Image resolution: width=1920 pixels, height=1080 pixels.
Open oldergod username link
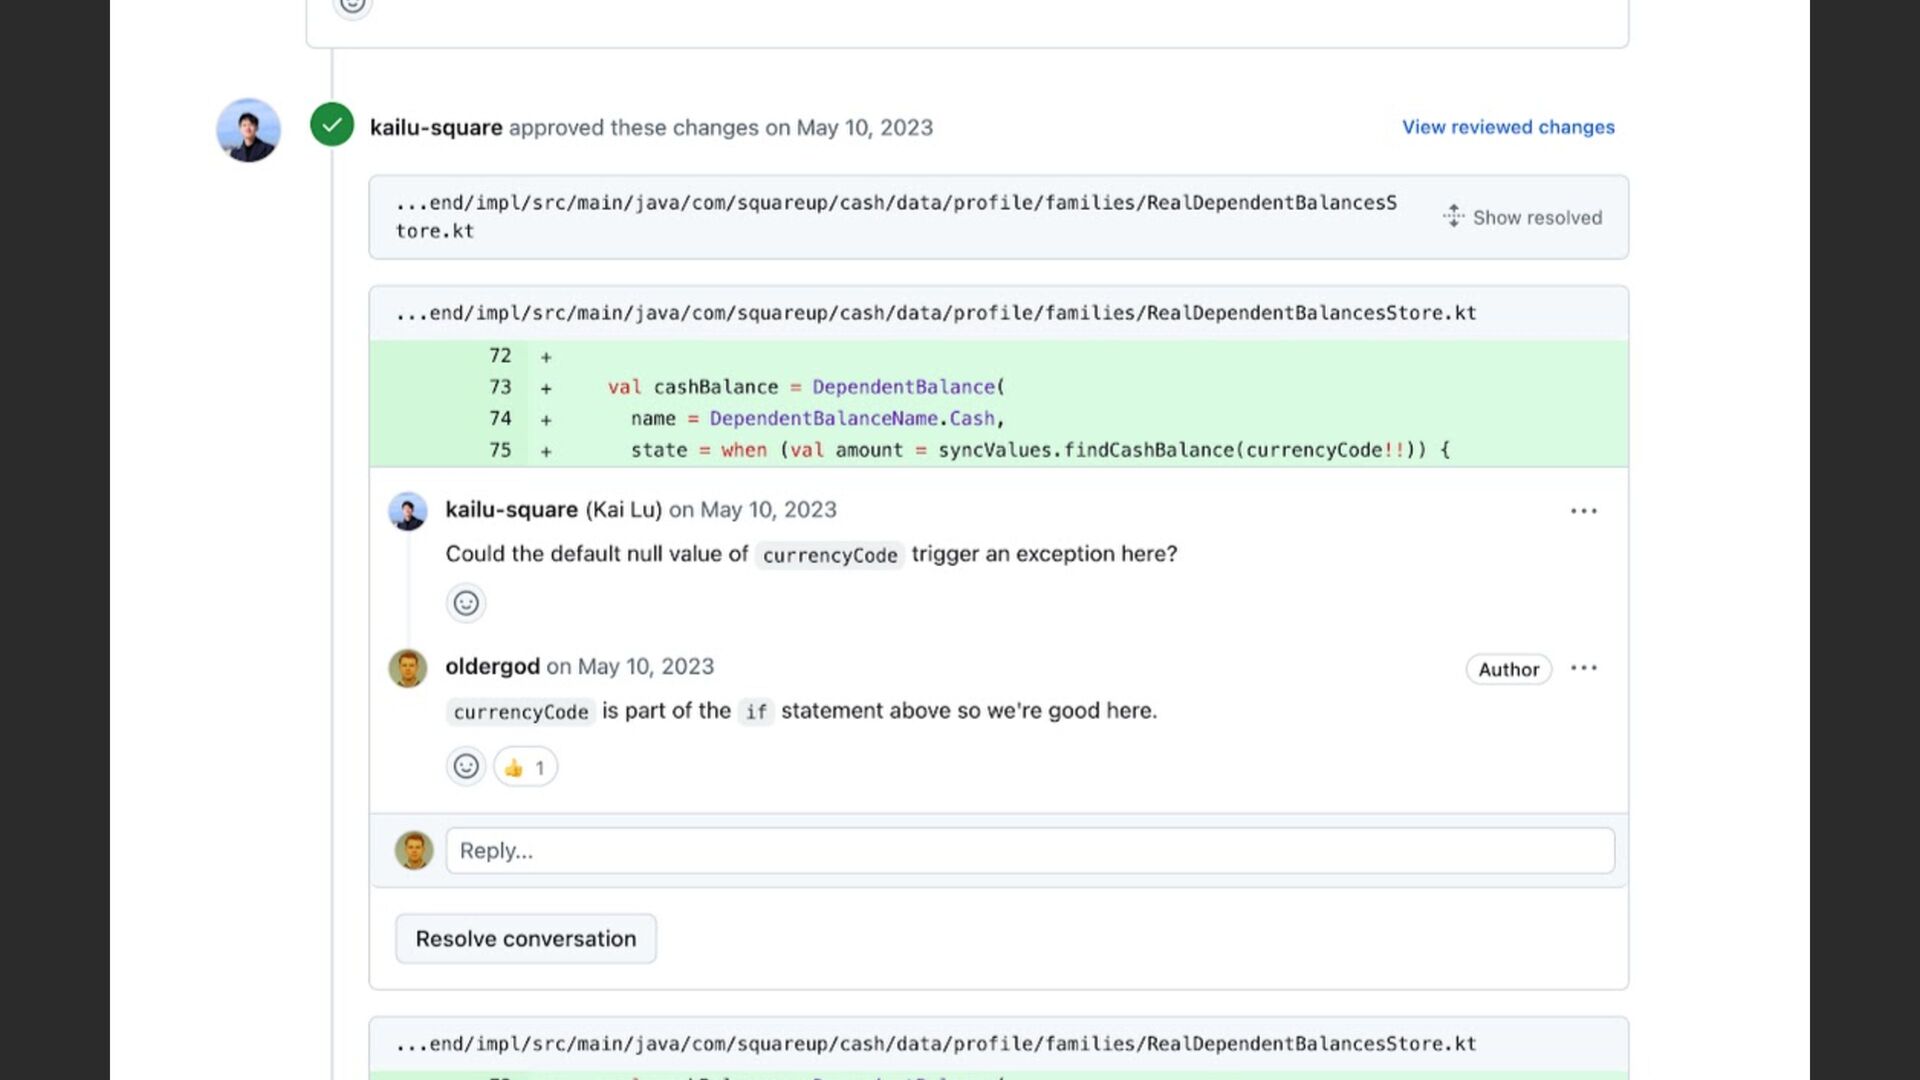pos(492,666)
